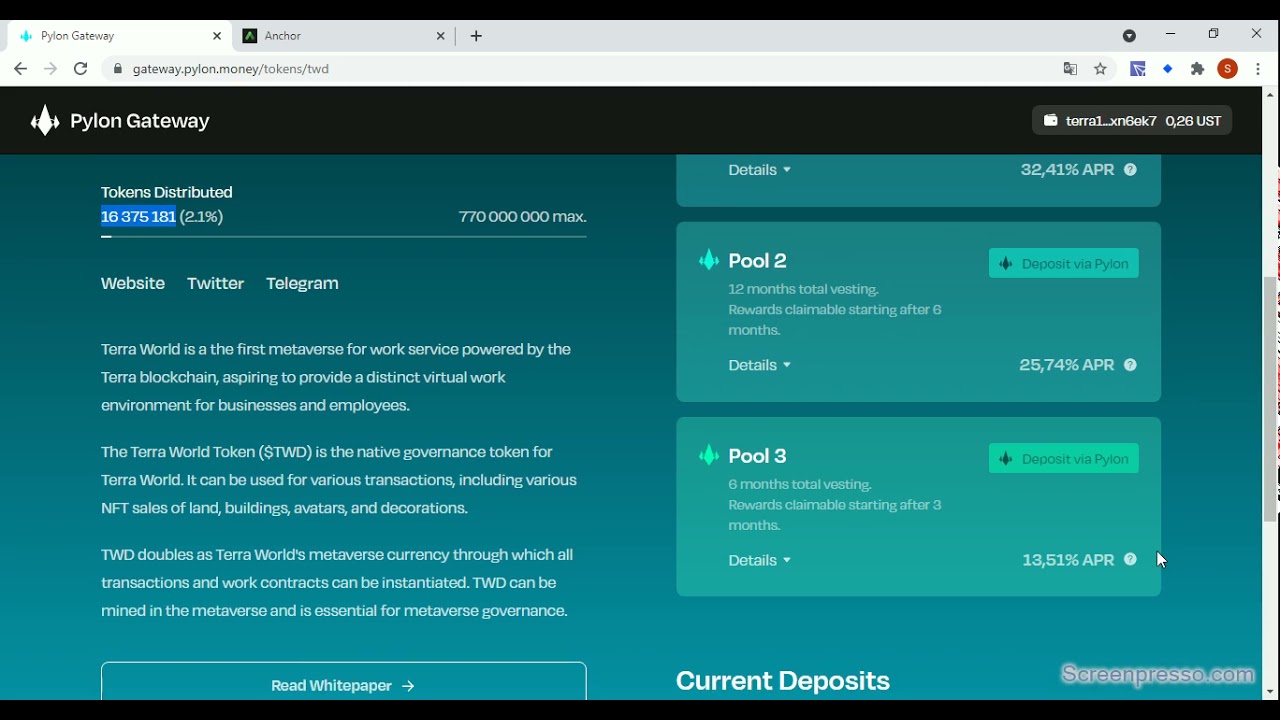This screenshot has height=720, width=1280.
Task: Deposit via Pylon in Pool 2
Action: (x=1064, y=264)
